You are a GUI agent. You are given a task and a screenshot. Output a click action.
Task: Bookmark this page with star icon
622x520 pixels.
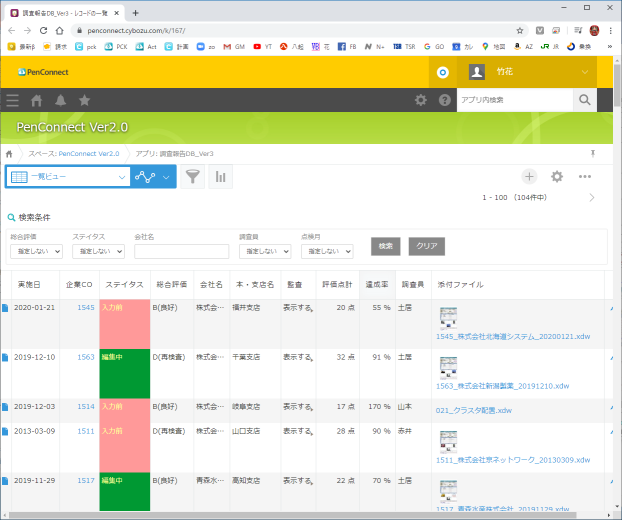click(520, 31)
